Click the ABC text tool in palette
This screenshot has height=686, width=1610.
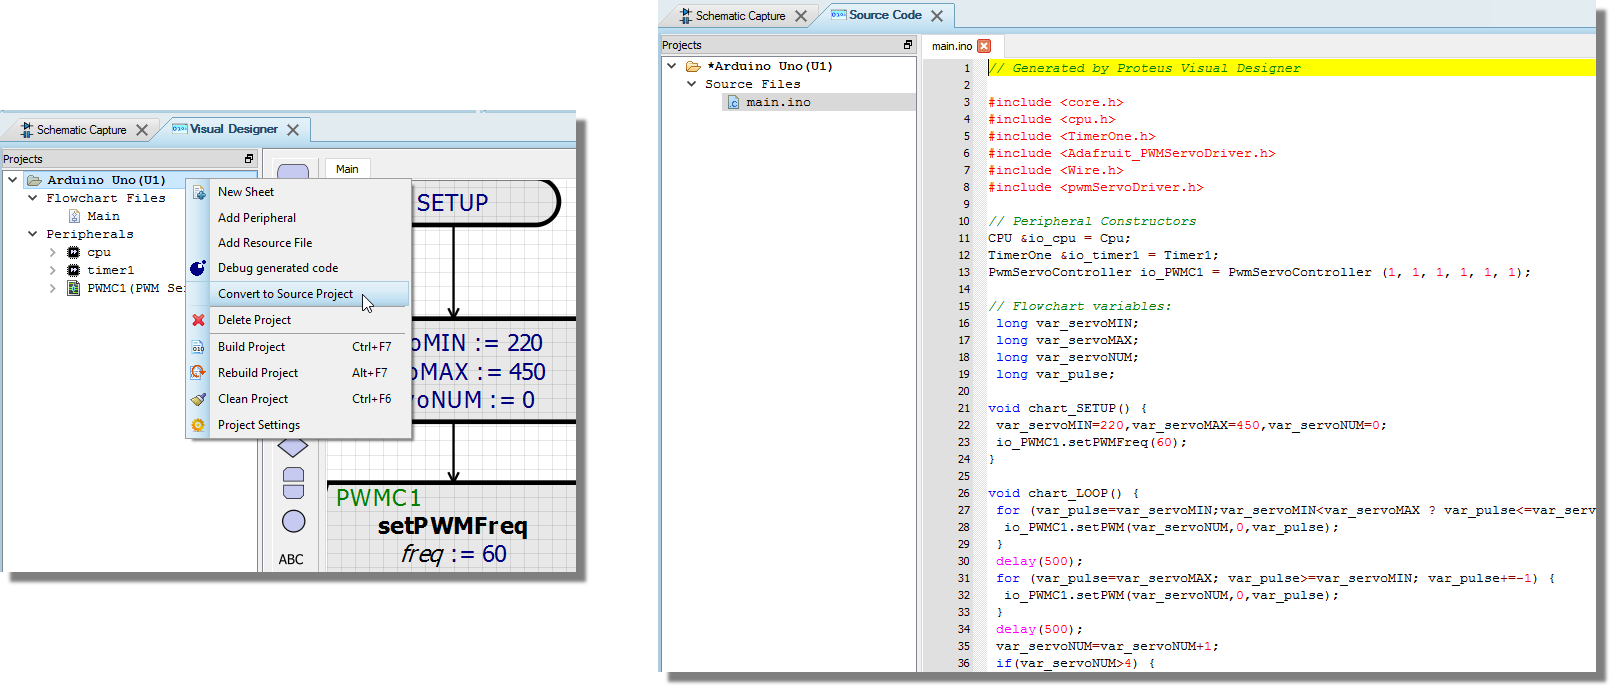(x=291, y=559)
